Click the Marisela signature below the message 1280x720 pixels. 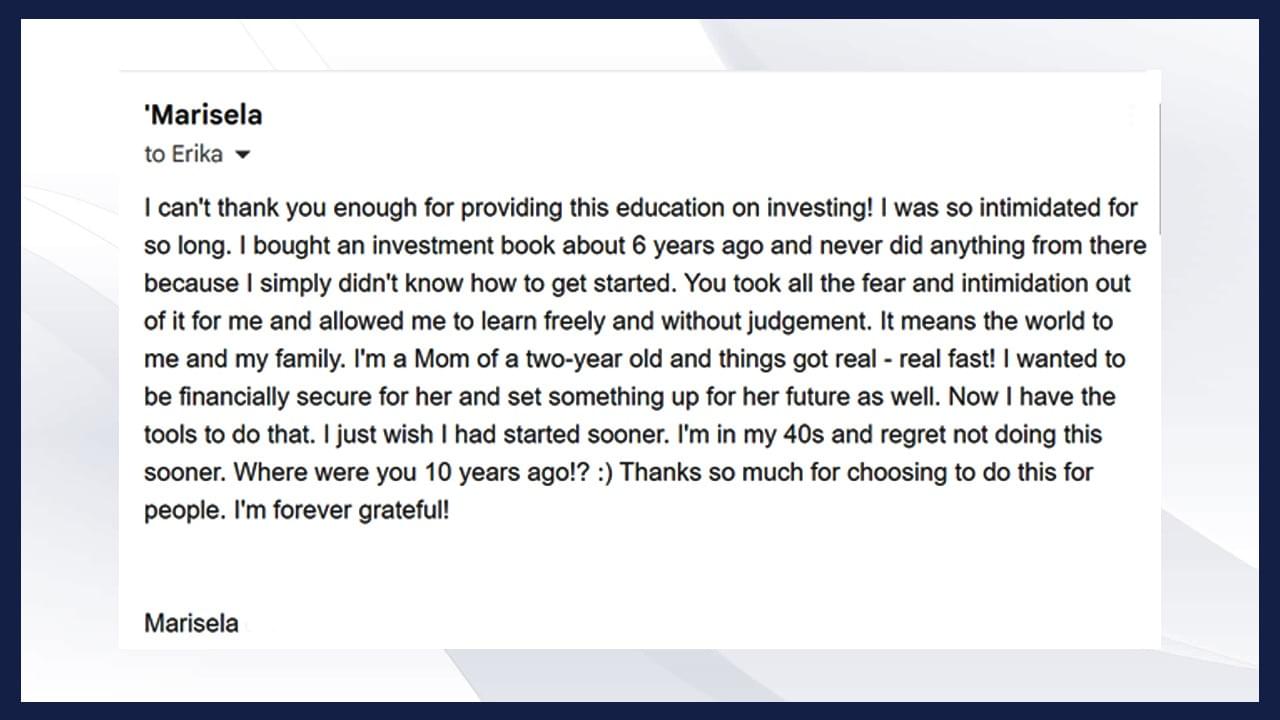(x=191, y=624)
